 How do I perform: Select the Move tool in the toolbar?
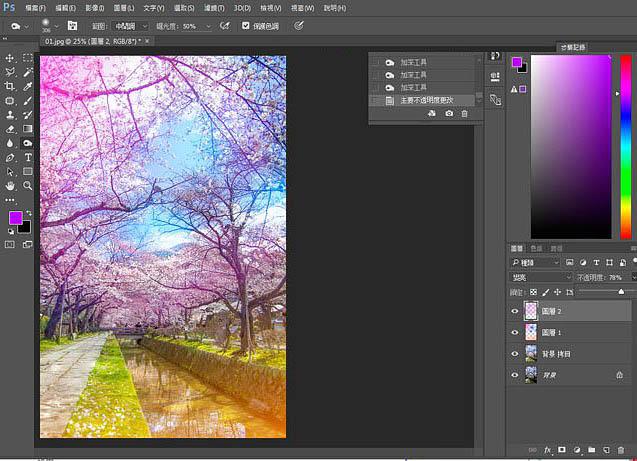coord(10,58)
